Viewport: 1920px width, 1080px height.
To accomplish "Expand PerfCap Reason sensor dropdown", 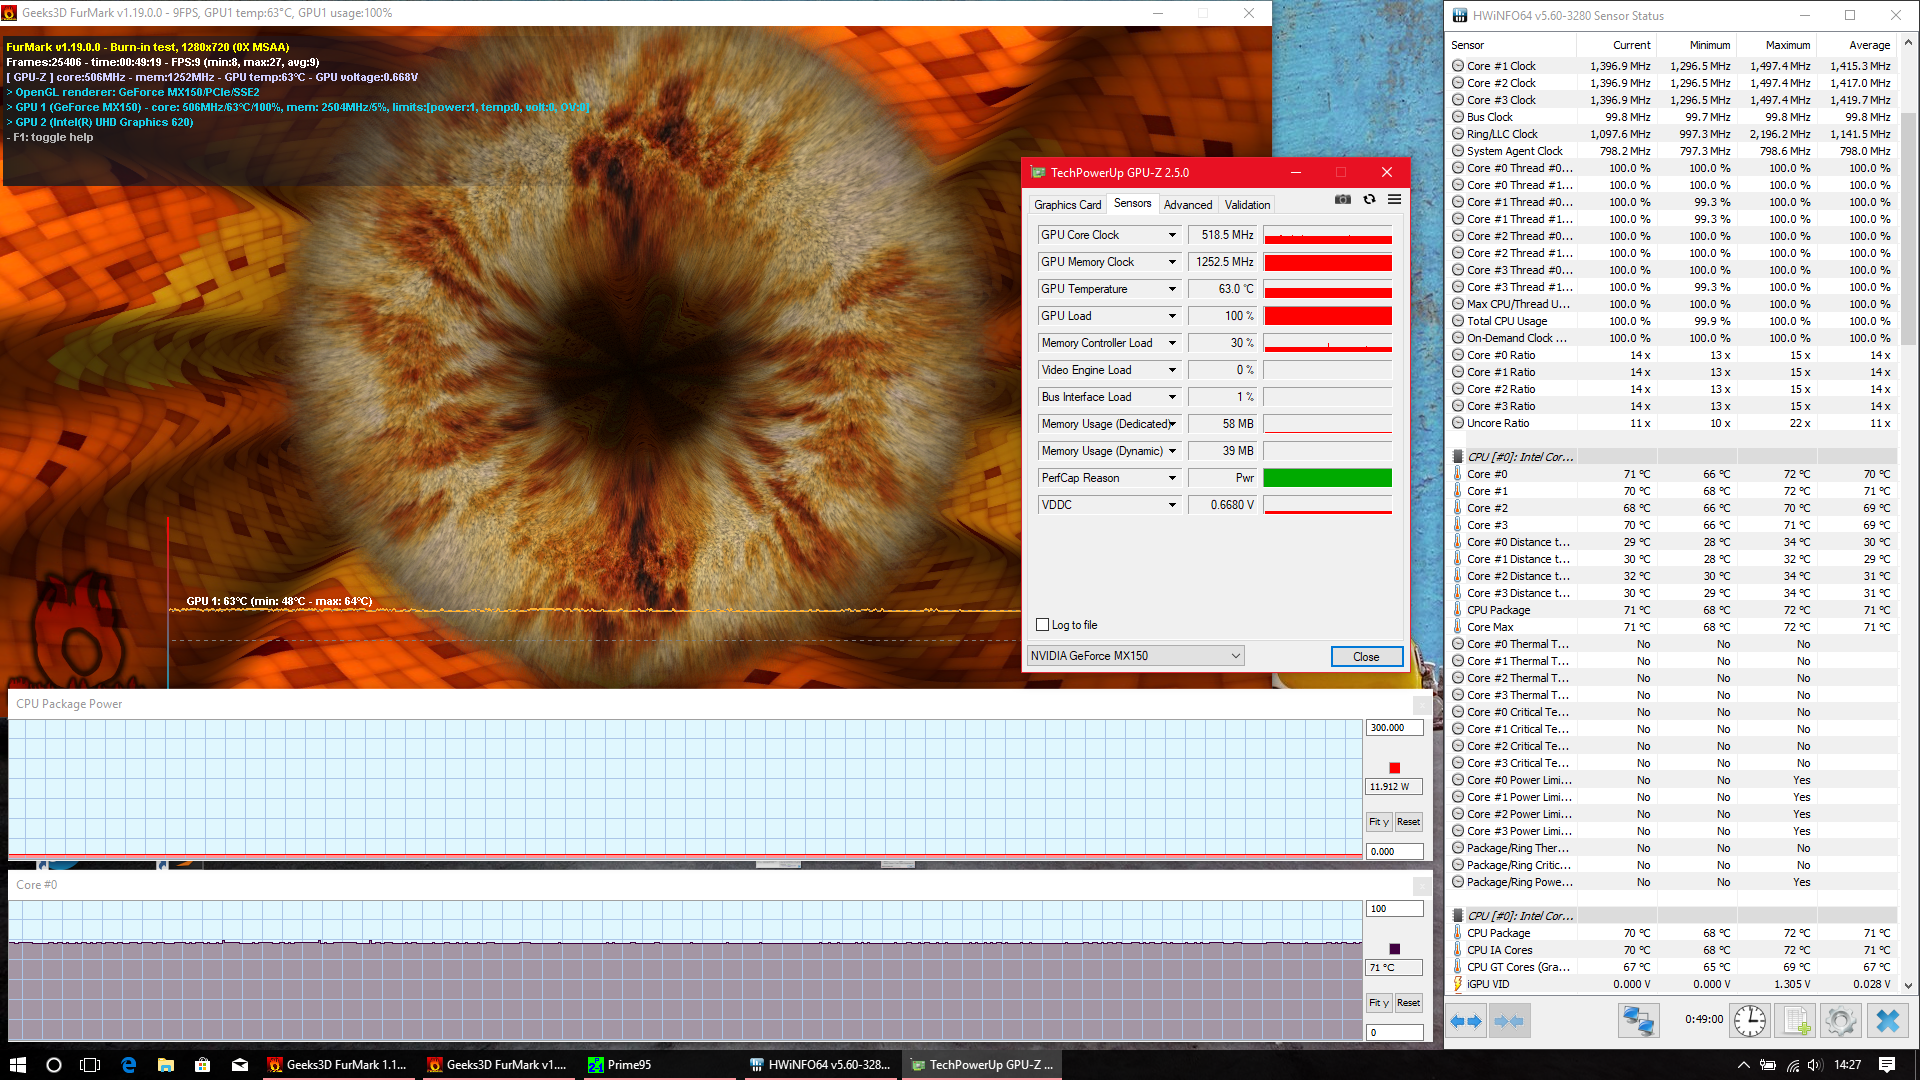I will point(1172,478).
